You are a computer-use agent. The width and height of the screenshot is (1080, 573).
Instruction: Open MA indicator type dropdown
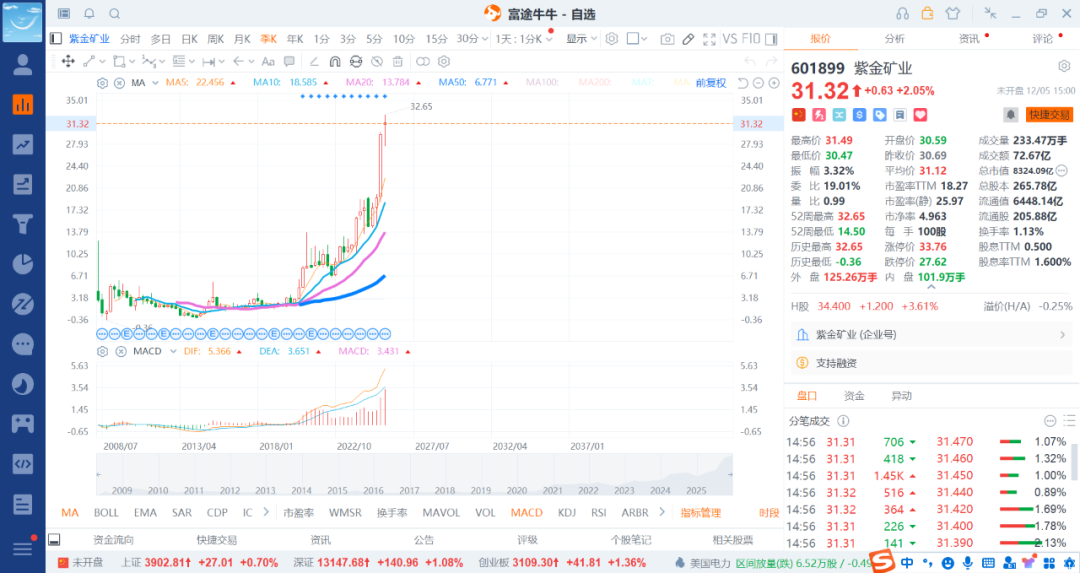click(x=156, y=83)
